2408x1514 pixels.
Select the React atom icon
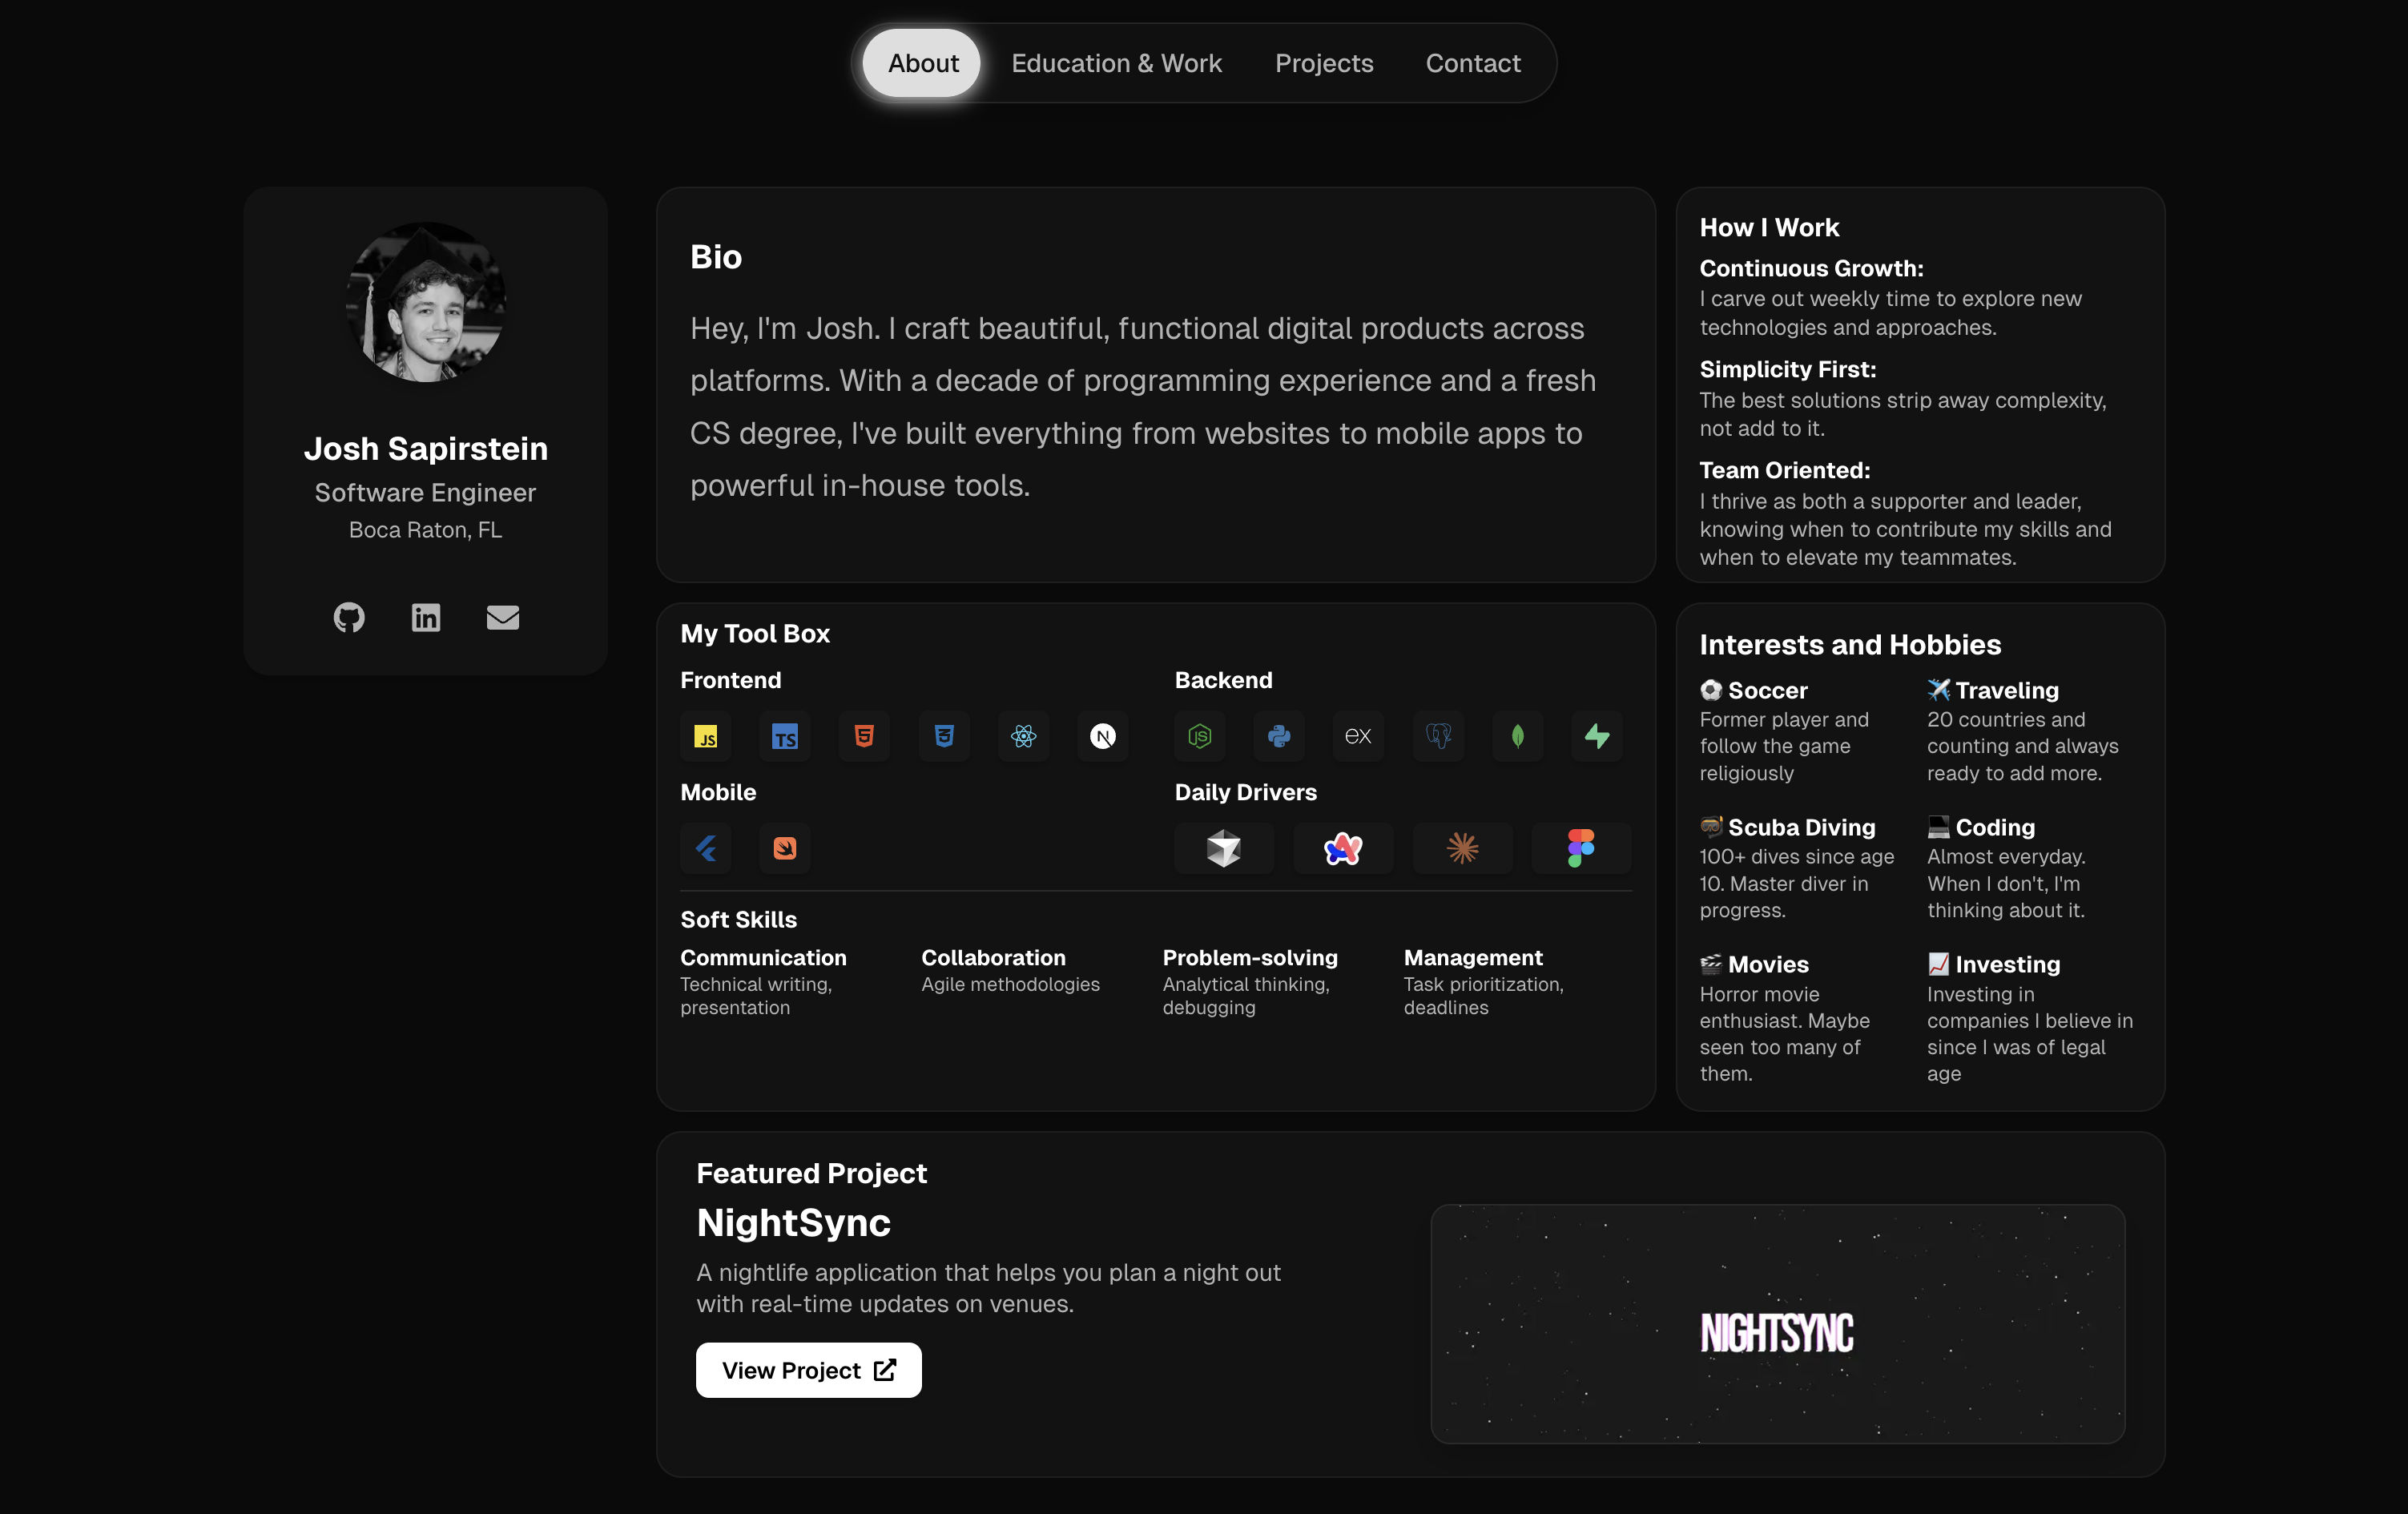[1023, 737]
